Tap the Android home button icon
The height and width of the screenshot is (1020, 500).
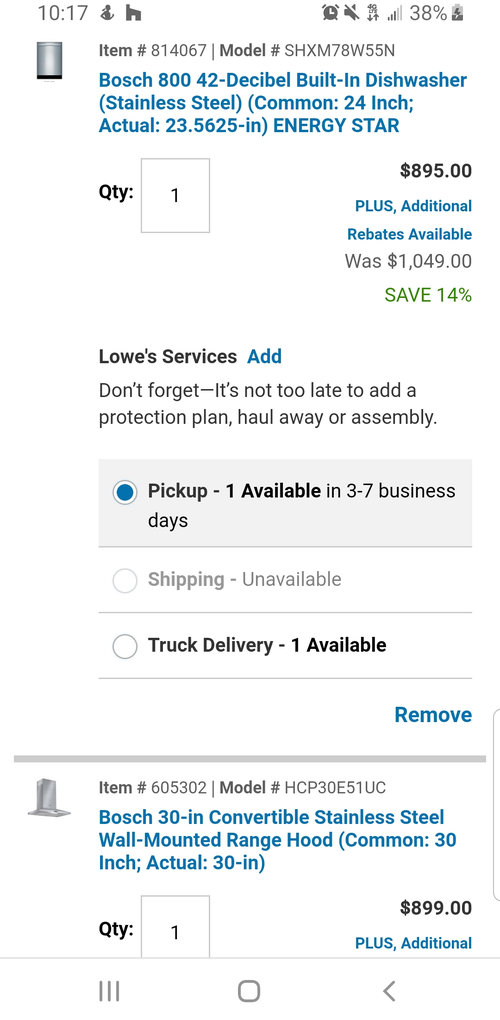coord(249,991)
